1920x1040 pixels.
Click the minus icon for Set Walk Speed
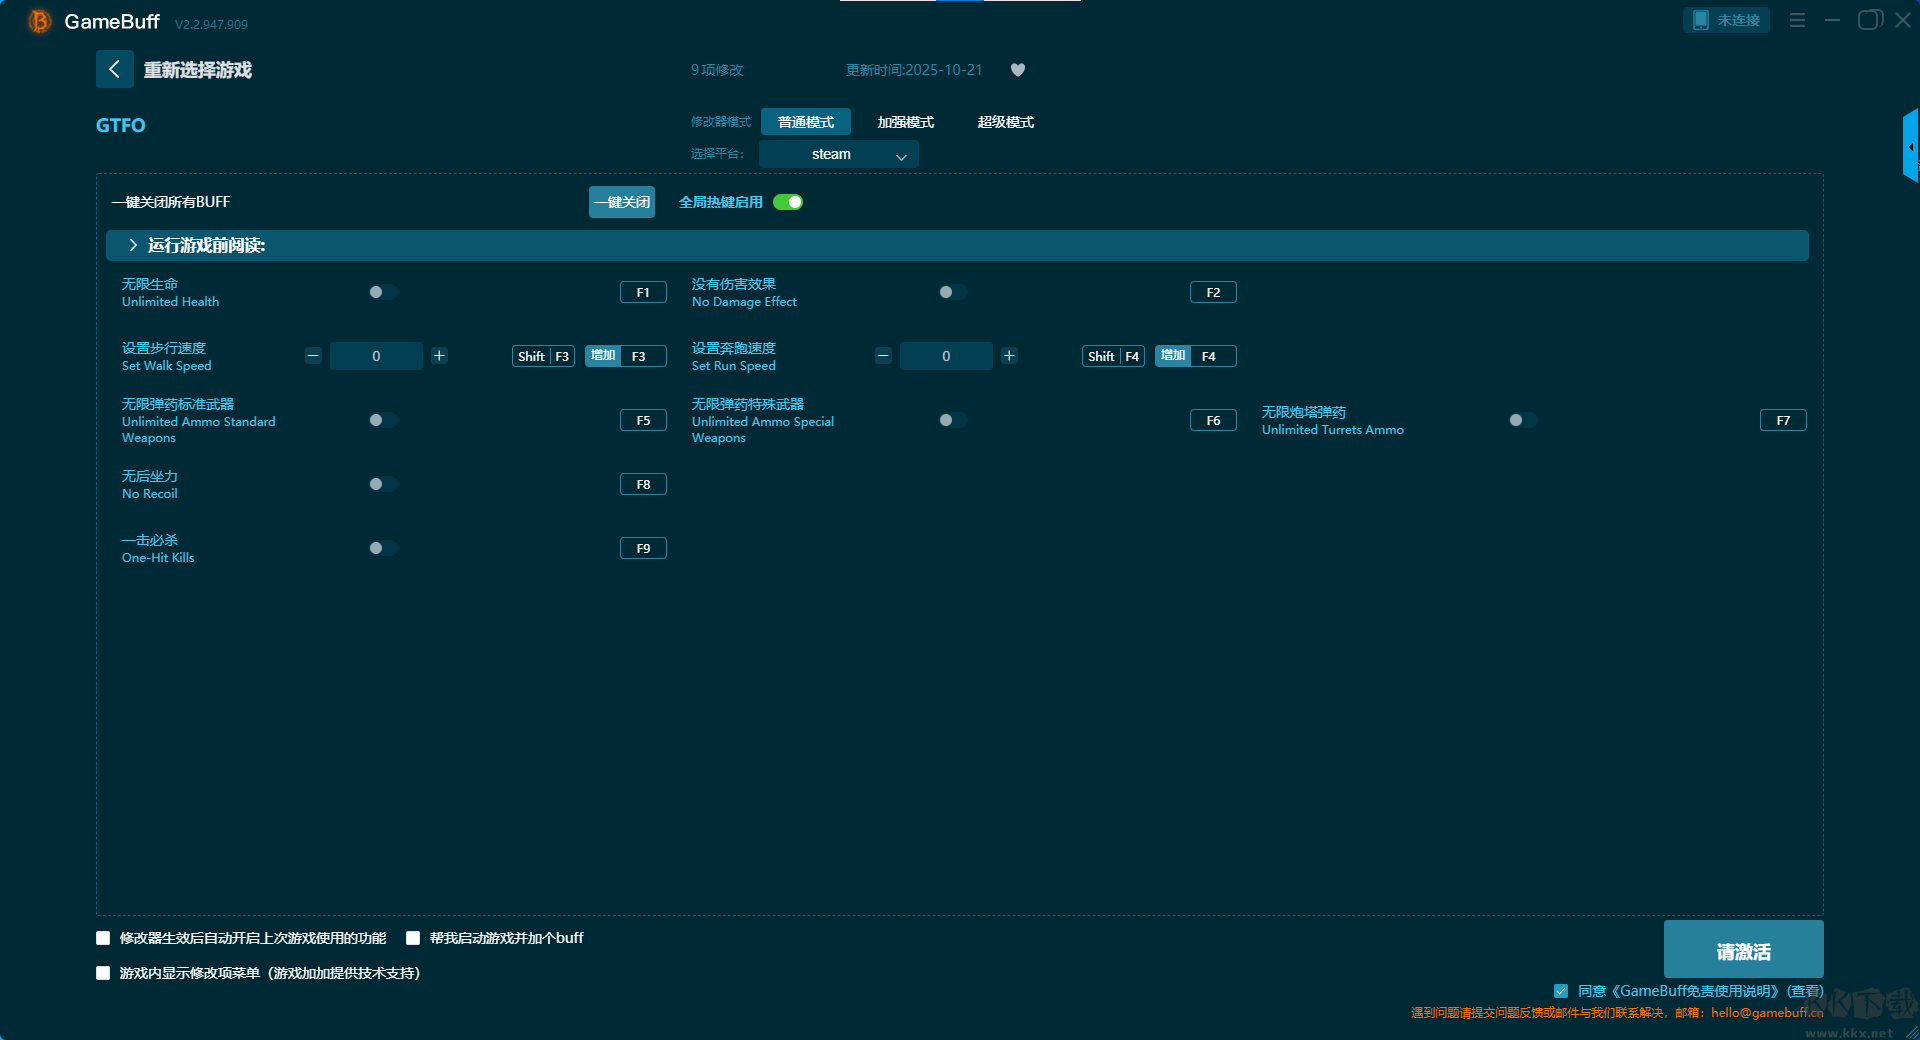[x=313, y=356]
